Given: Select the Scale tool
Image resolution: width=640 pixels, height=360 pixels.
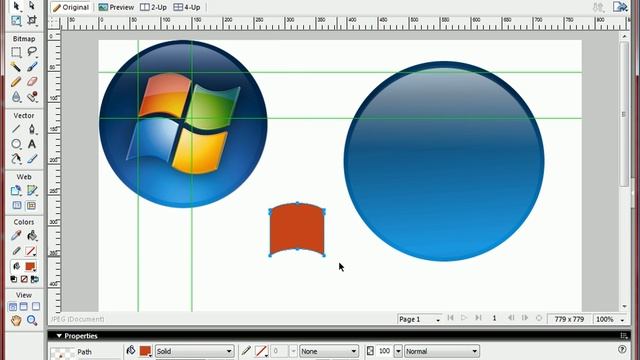Looking at the screenshot, I should click(x=16, y=20).
